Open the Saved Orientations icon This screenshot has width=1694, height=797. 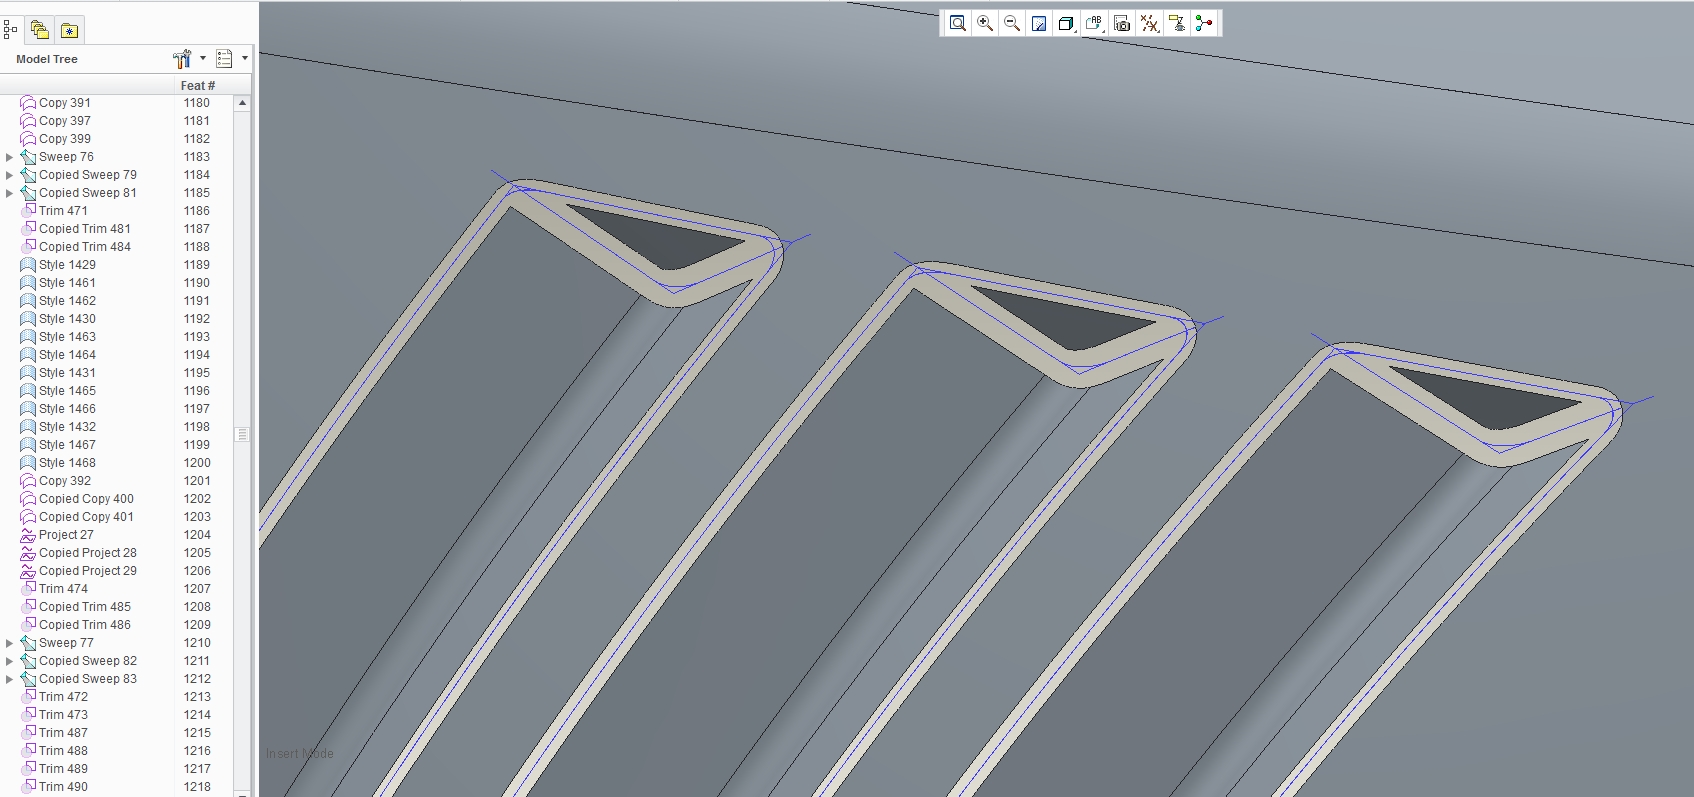point(1094,23)
